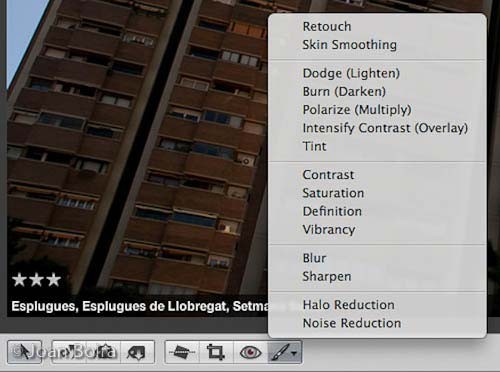Screen dimensions: 500x372
Task: Select the Straighten tool
Action: point(182,352)
